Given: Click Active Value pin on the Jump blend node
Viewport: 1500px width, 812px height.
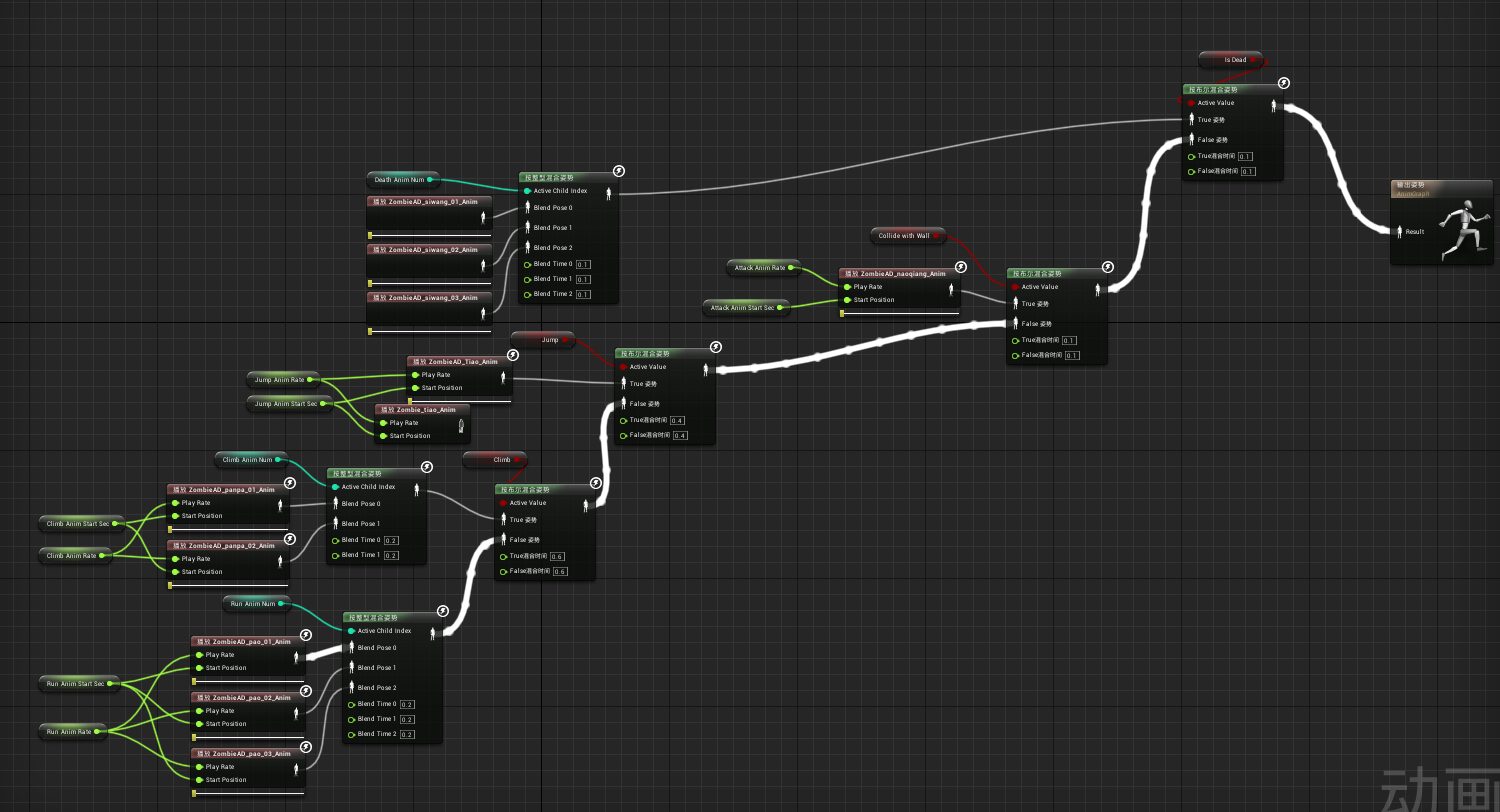Looking at the screenshot, I should [x=623, y=367].
